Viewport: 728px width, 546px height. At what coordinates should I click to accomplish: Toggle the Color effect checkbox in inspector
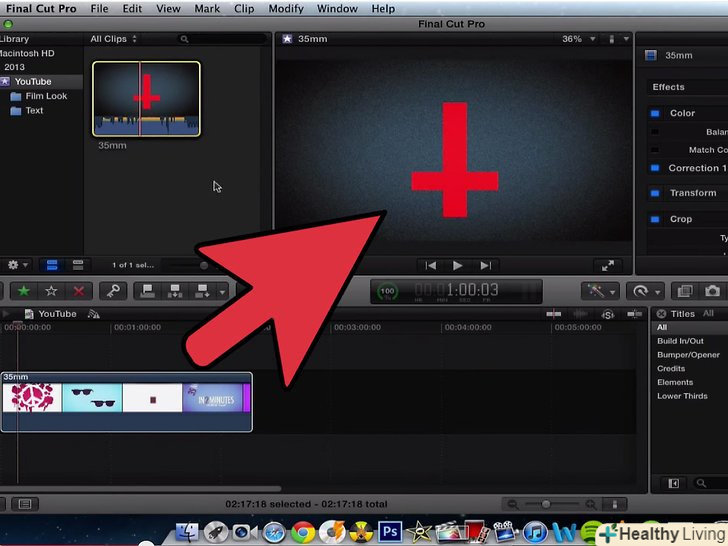point(655,113)
